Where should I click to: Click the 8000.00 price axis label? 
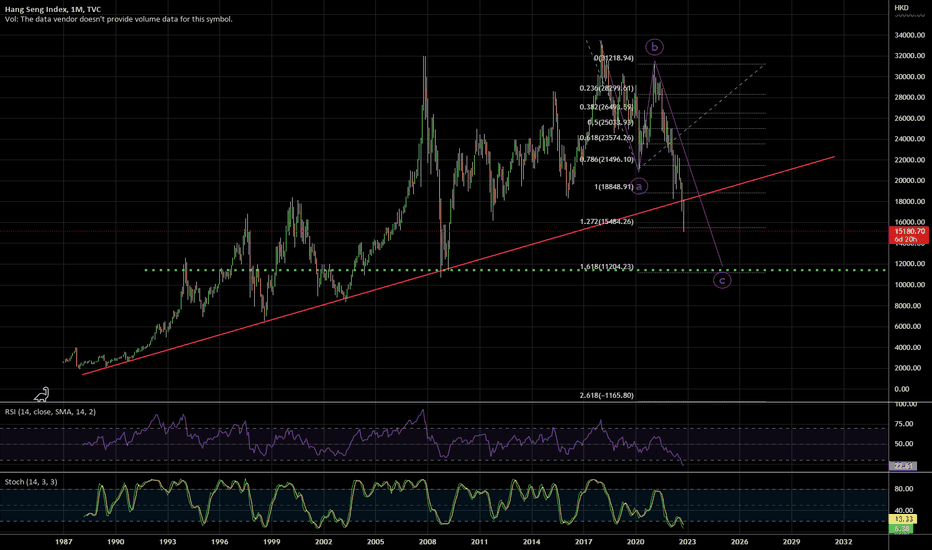click(909, 306)
